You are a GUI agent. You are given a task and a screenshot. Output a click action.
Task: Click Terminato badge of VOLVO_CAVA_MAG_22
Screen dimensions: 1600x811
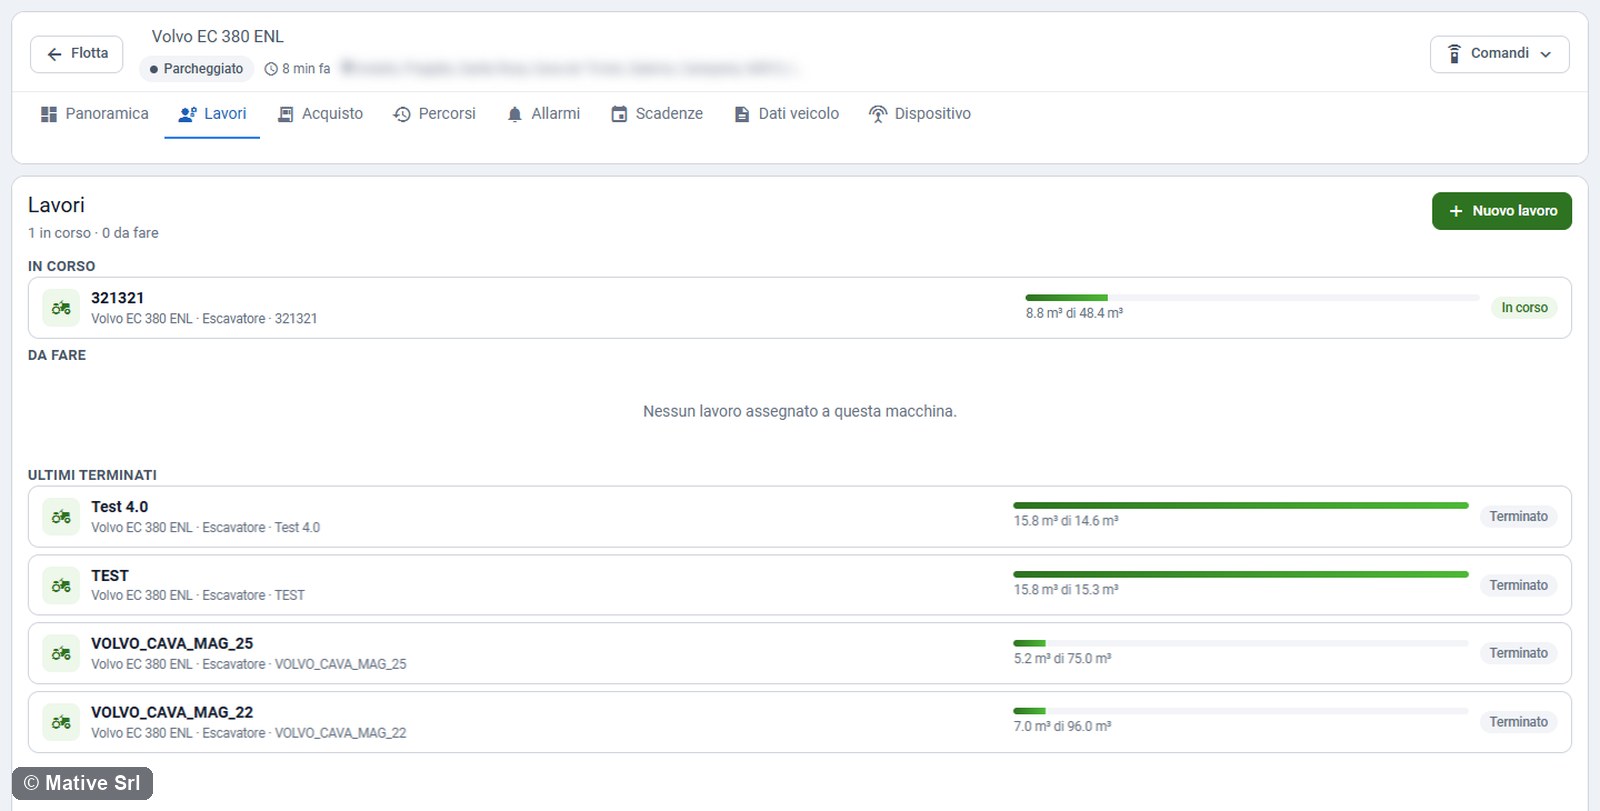point(1518,722)
